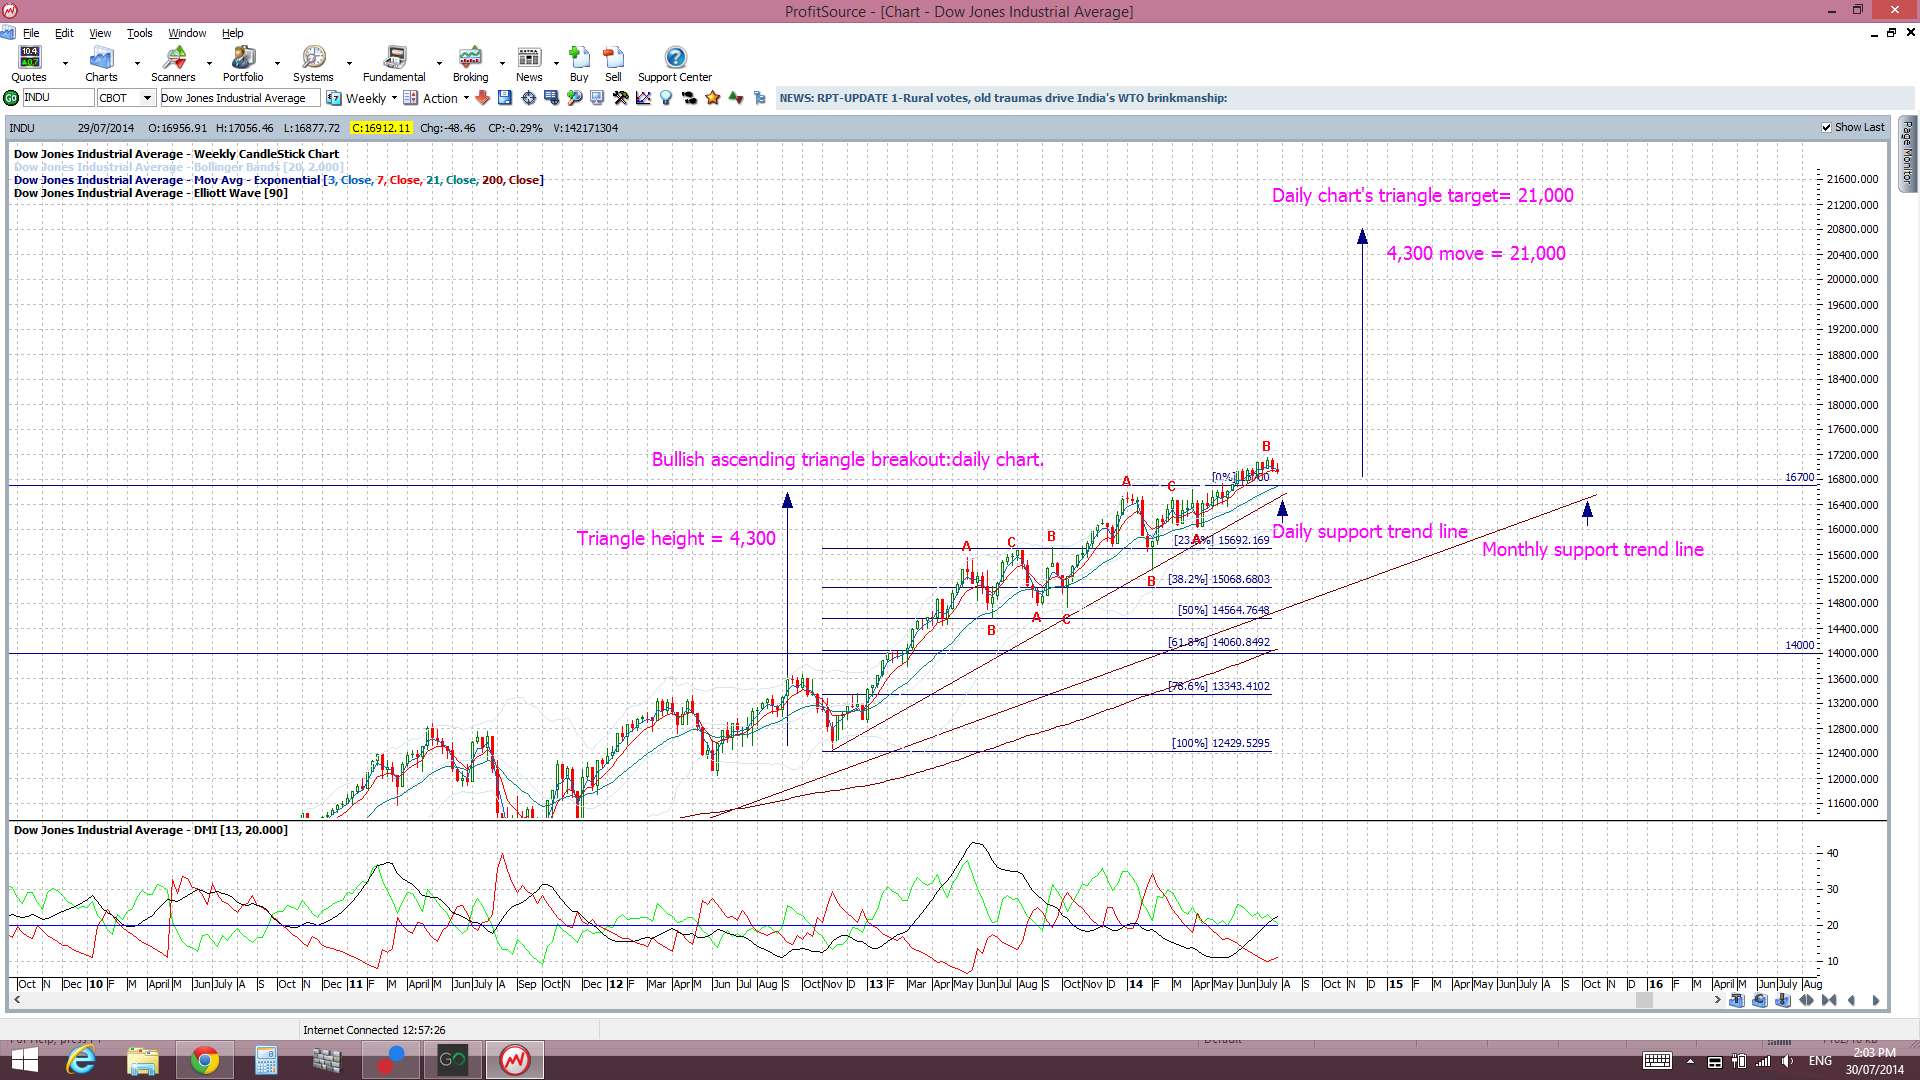This screenshot has width=1920, height=1080.
Task: Open the Fundamental tool
Action: tap(394, 64)
